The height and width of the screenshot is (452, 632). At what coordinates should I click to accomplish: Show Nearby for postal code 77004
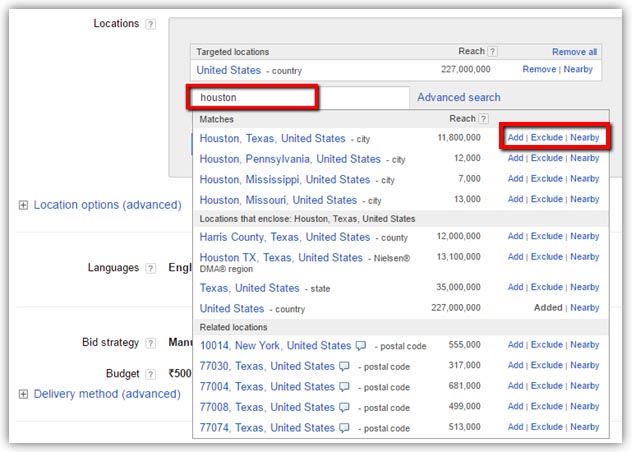pyautogui.click(x=585, y=386)
